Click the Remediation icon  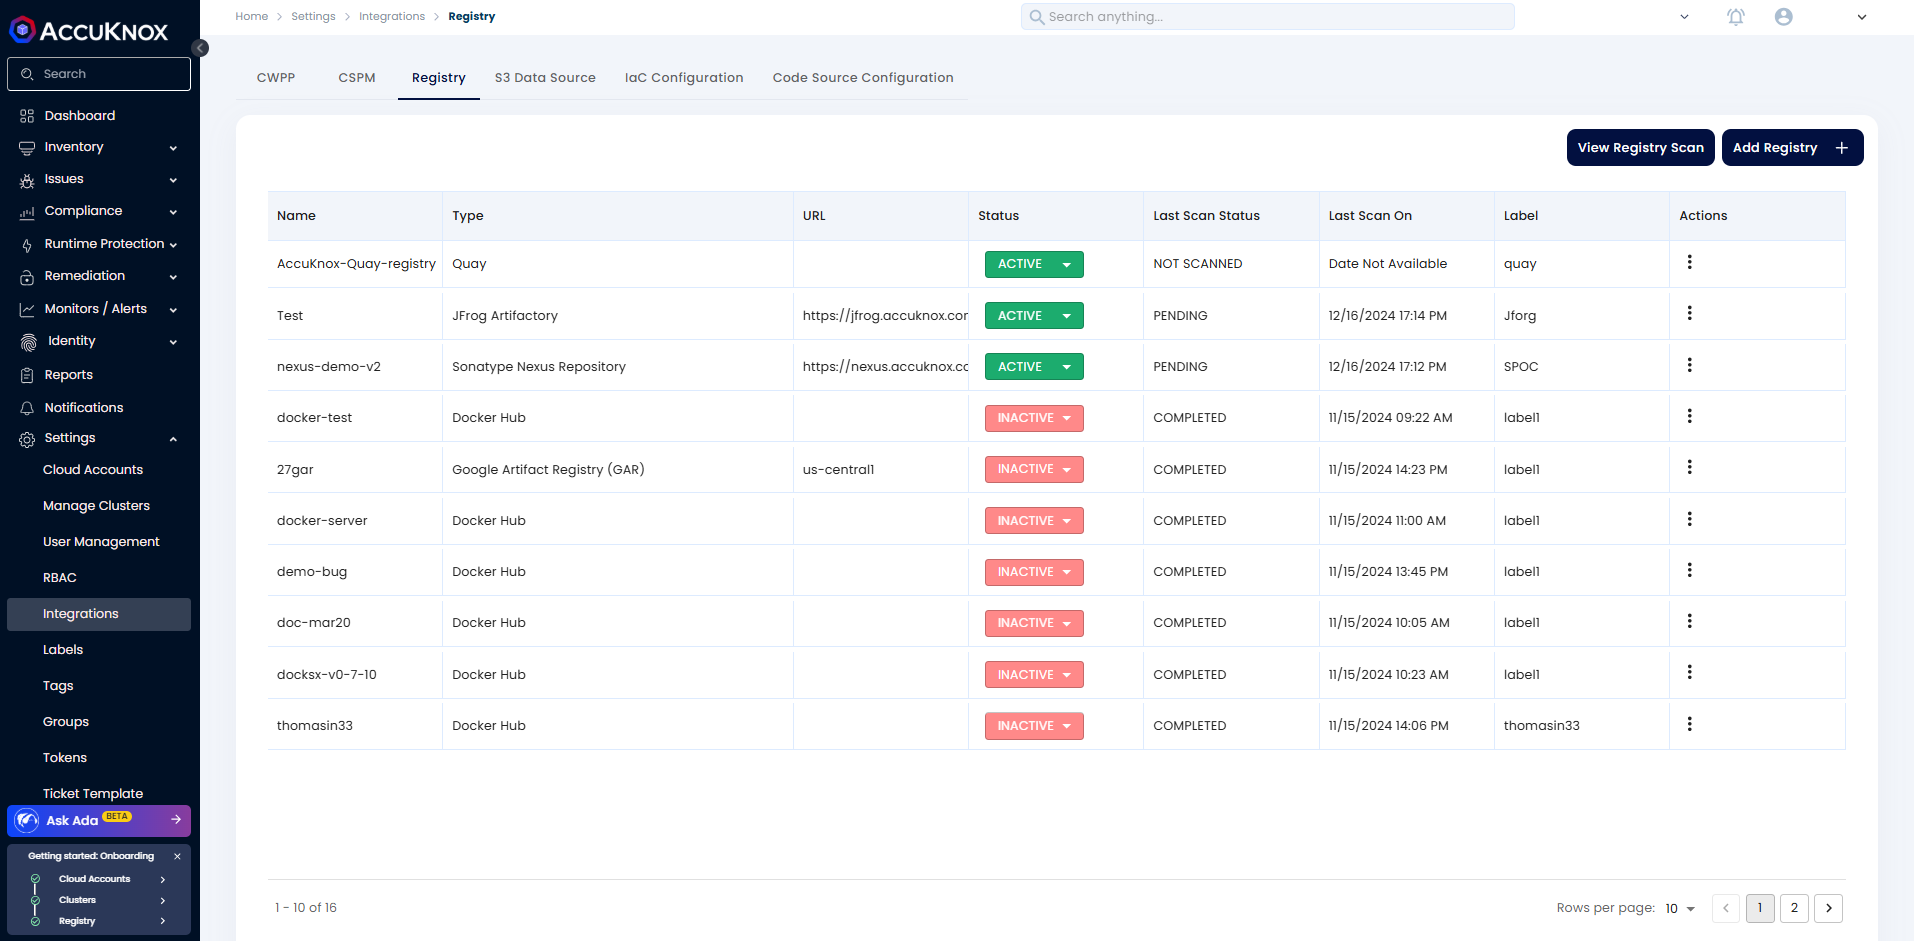coord(27,277)
